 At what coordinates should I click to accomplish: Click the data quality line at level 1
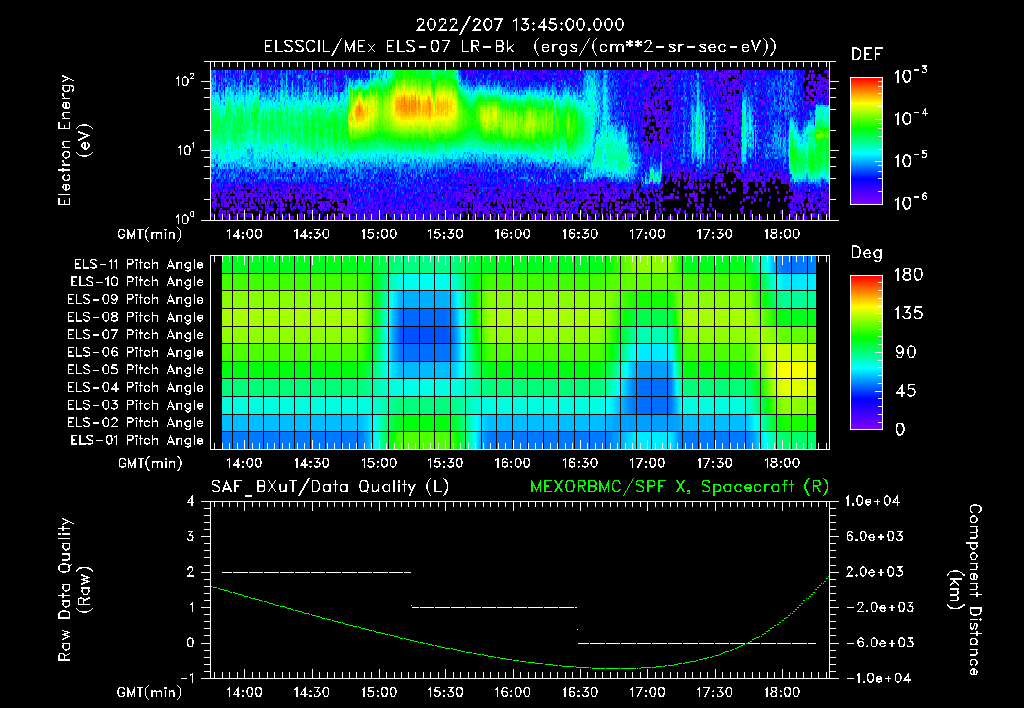[494, 607]
